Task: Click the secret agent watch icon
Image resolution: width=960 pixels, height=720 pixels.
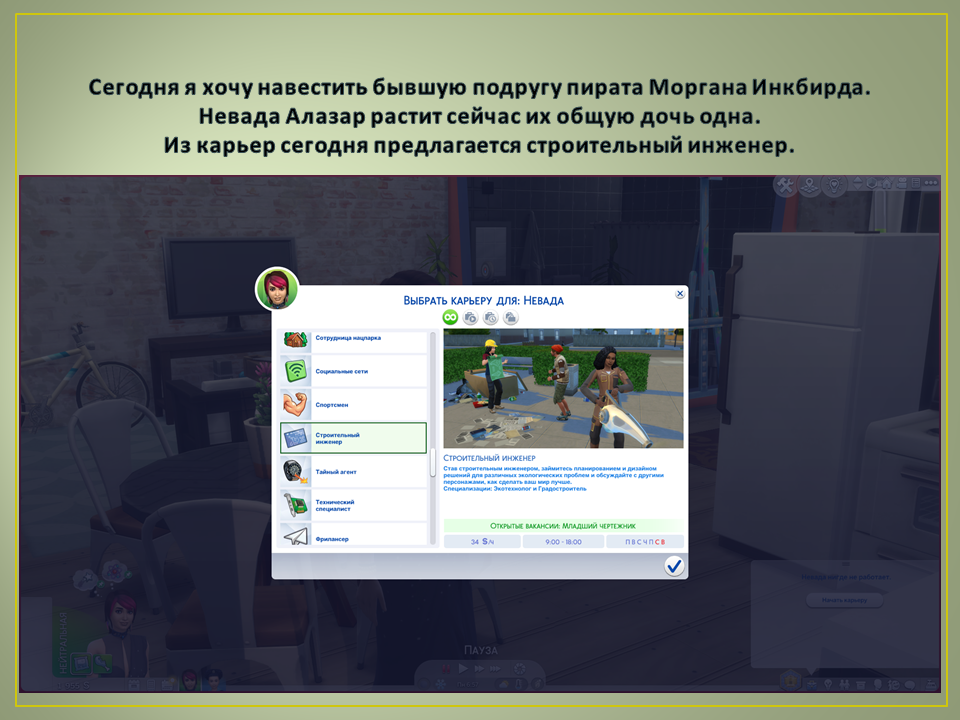Action: pyautogui.click(x=296, y=471)
